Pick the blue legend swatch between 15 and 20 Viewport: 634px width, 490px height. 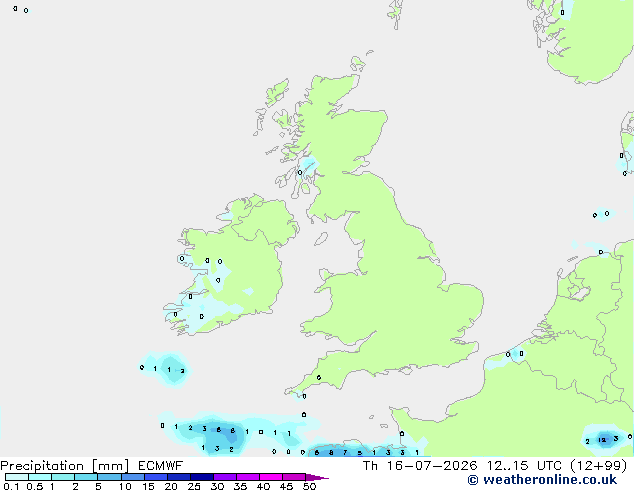(x=156, y=477)
